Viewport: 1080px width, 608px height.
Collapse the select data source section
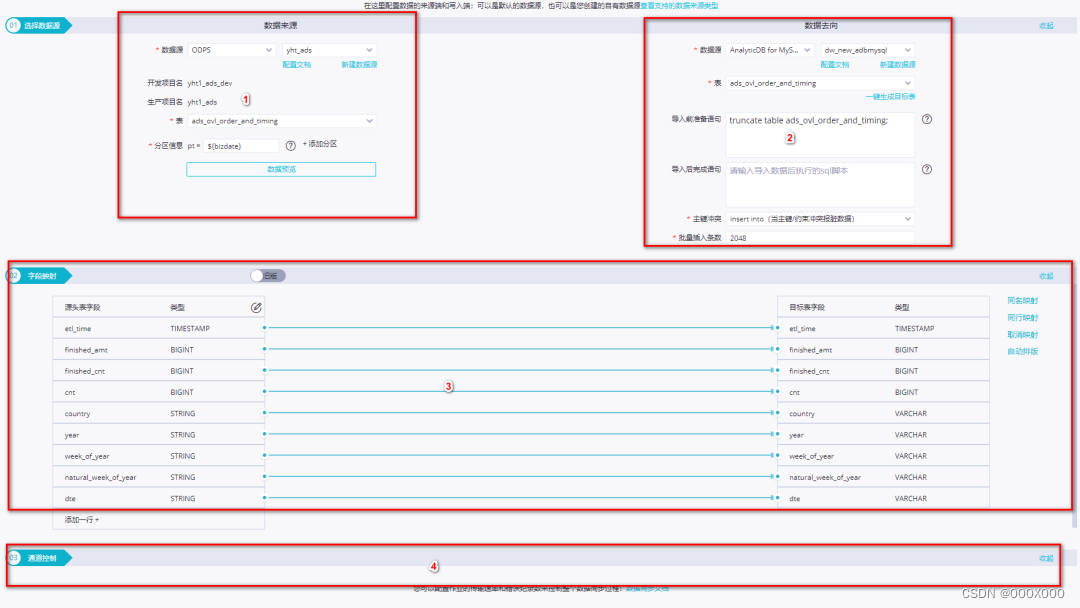click(x=1046, y=25)
